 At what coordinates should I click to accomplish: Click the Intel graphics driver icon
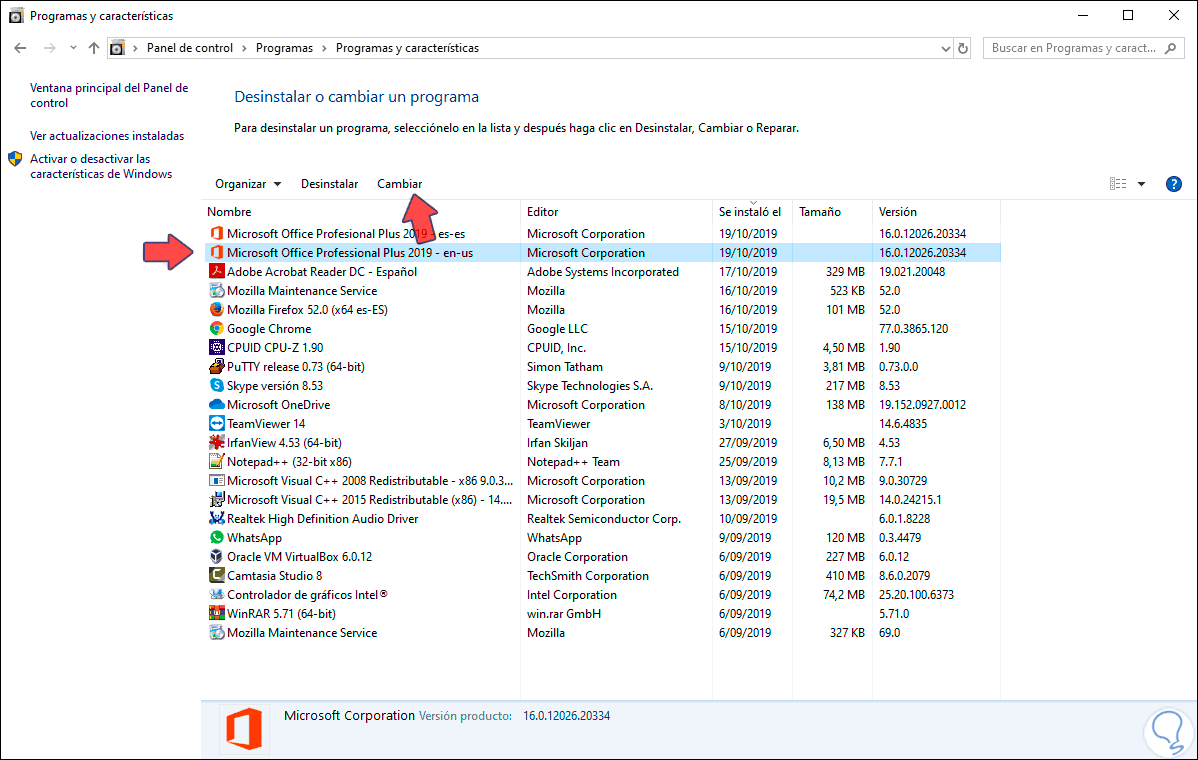[x=217, y=594]
